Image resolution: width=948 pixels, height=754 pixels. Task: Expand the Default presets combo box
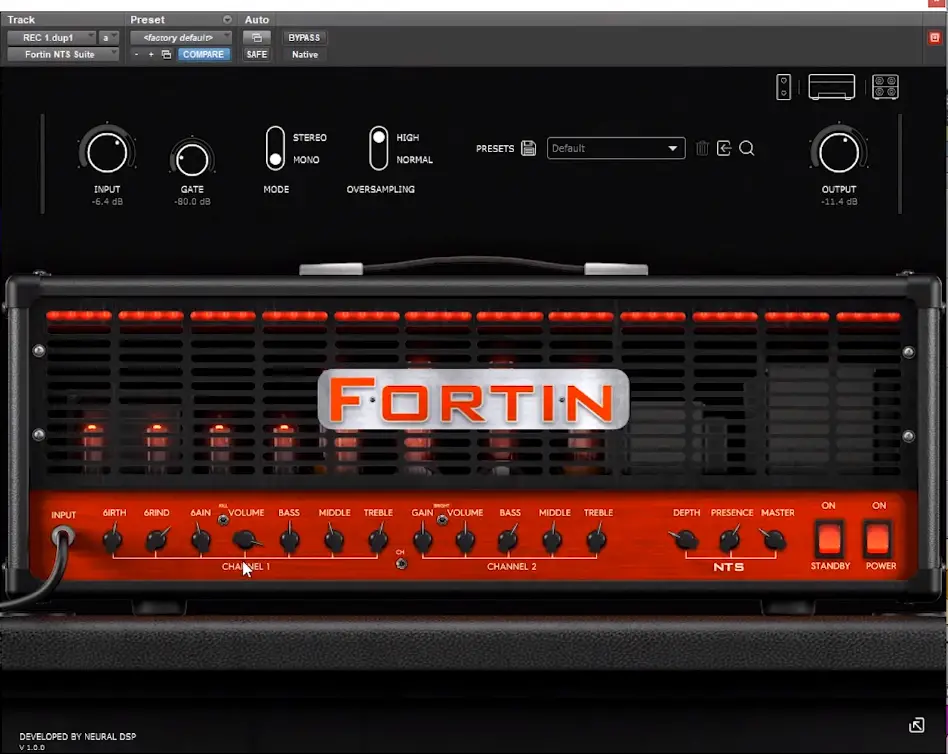click(x=616, y=148)
